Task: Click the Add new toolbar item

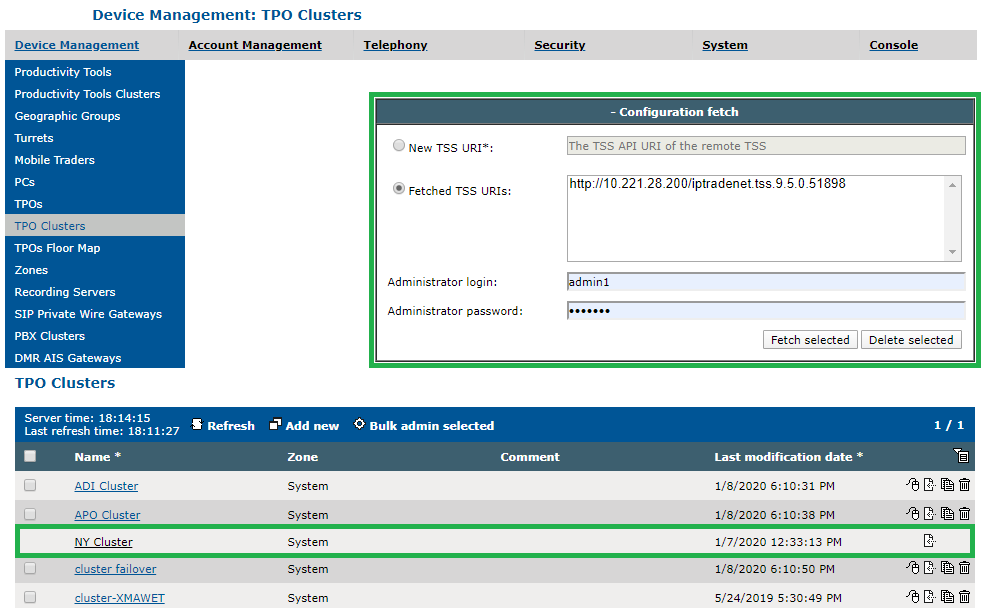Action: pyautogui.click(x=304, y=425)
